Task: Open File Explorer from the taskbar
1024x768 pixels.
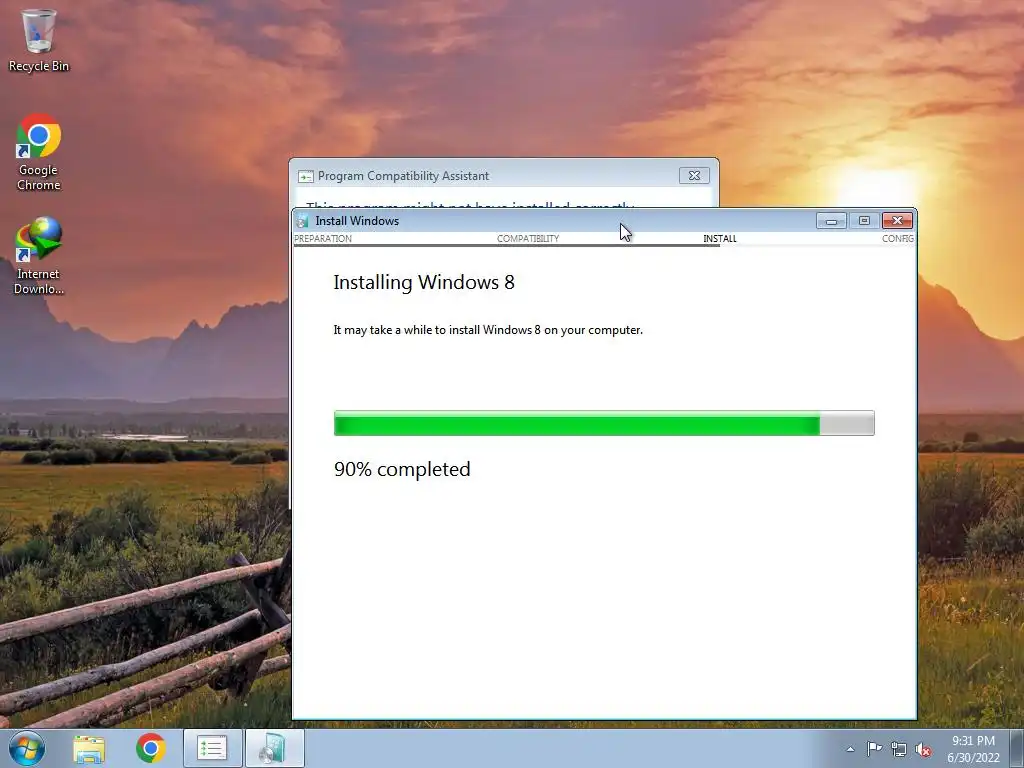Action: pos(89,748)
